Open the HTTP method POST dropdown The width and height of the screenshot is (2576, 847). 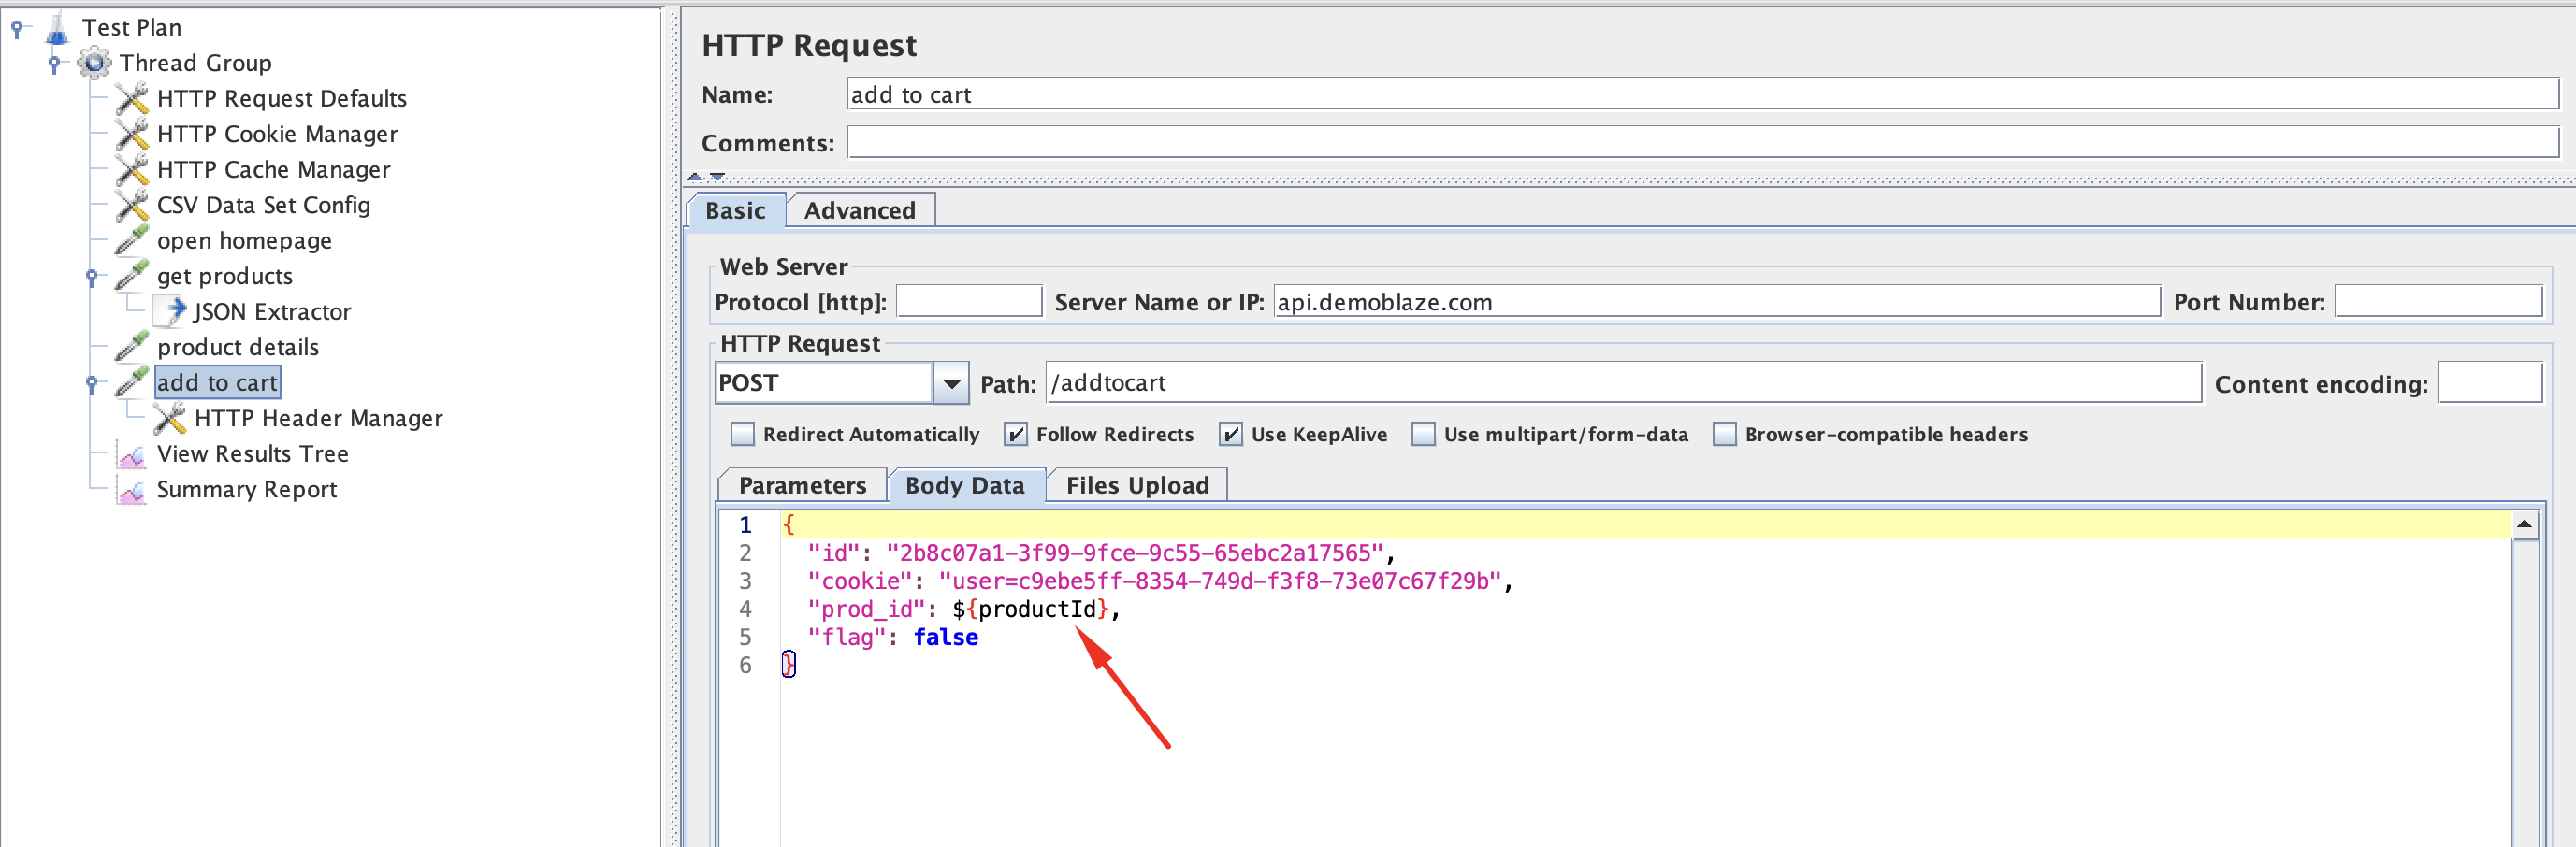tap(951, 383)
